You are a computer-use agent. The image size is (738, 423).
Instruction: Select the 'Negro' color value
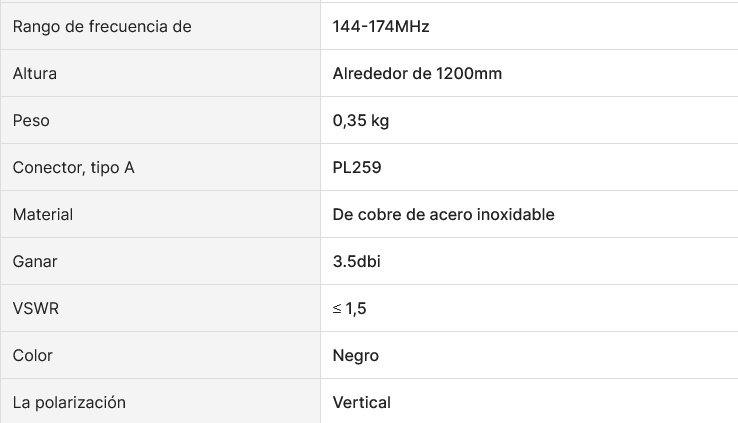click(x=356, y=355)
